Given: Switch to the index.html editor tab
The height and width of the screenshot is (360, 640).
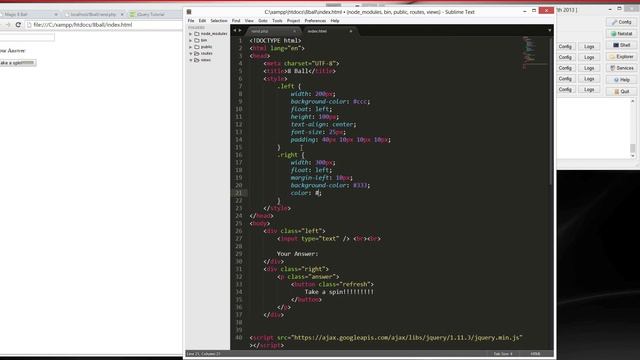Looking at the screenshot, I should pyautogui.click(x=329, y=31).
